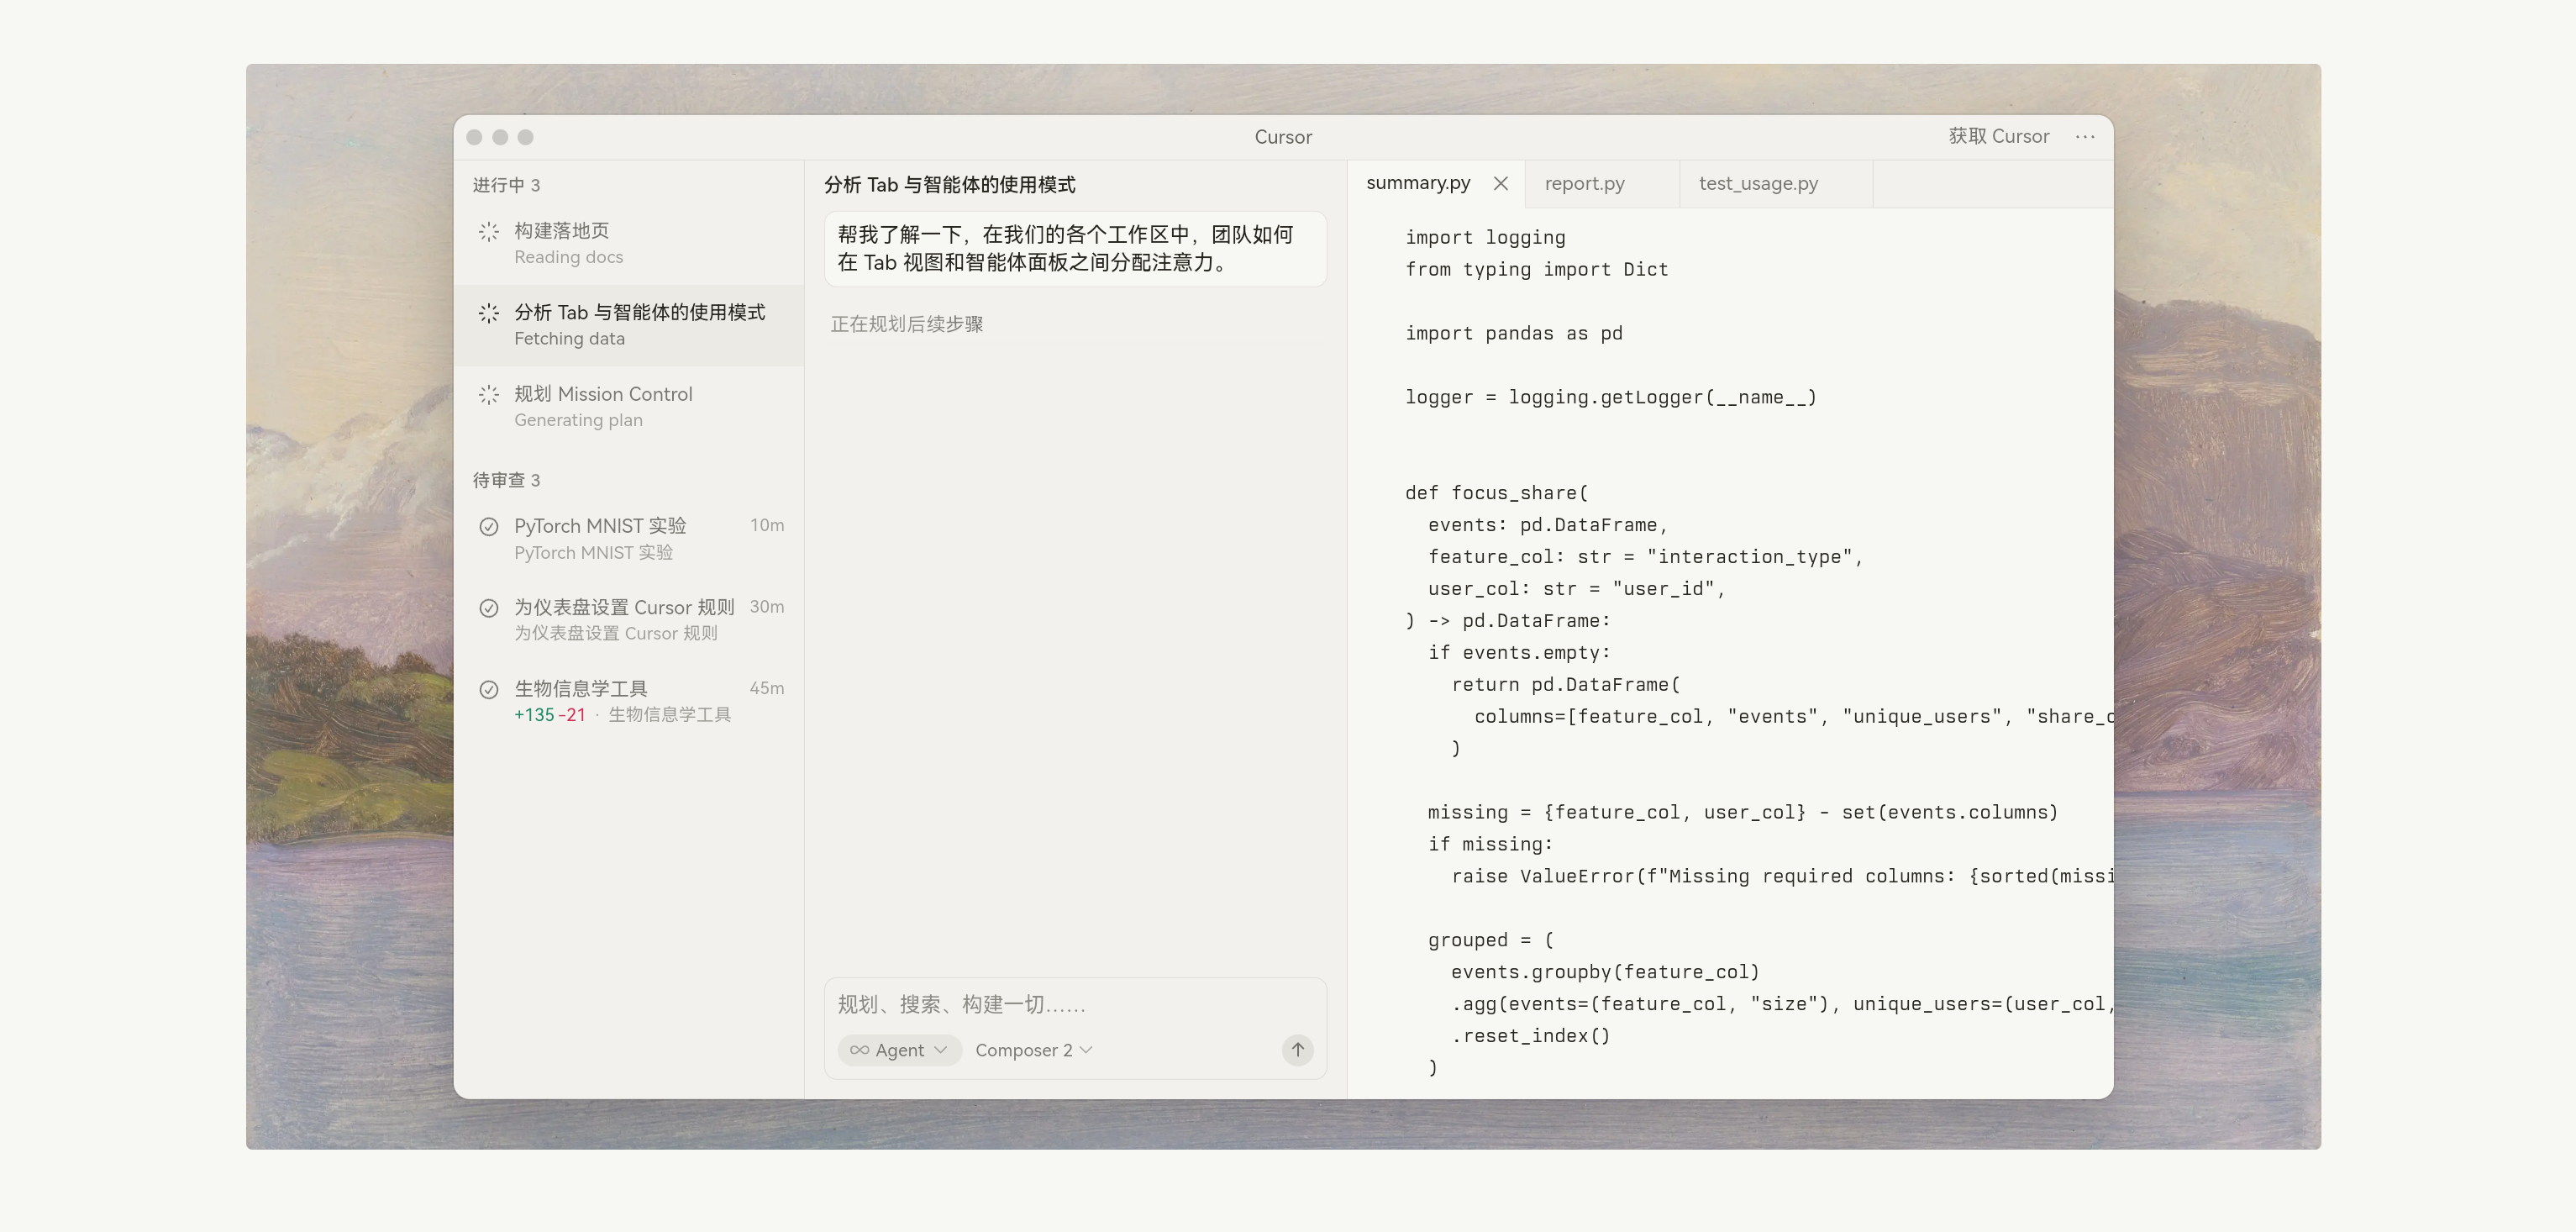Click the code line events.groupby(feature_col)
The height and width of the screenshot is (1232, 2576).
pos(1605,972)
